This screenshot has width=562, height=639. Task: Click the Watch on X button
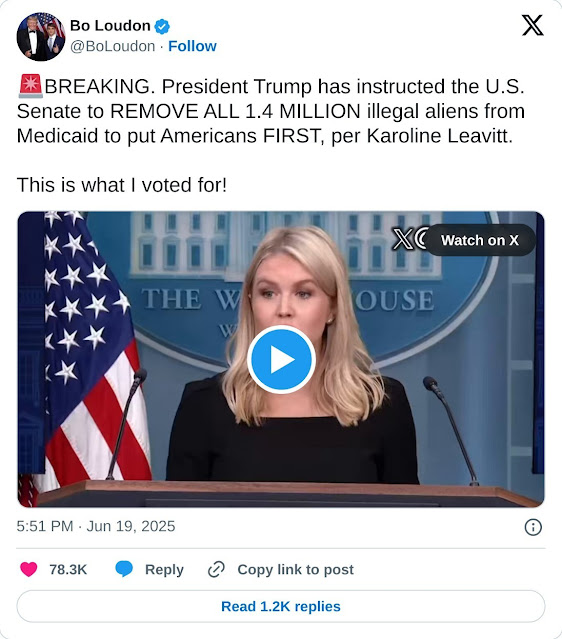[480, 240]
